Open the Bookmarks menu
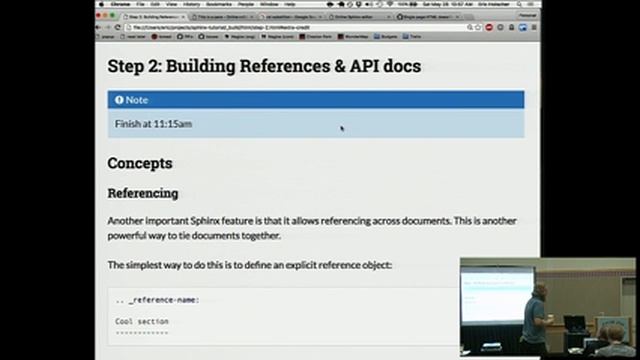The height and width of the screenshot is (360, 640). (x=219, y=4)
